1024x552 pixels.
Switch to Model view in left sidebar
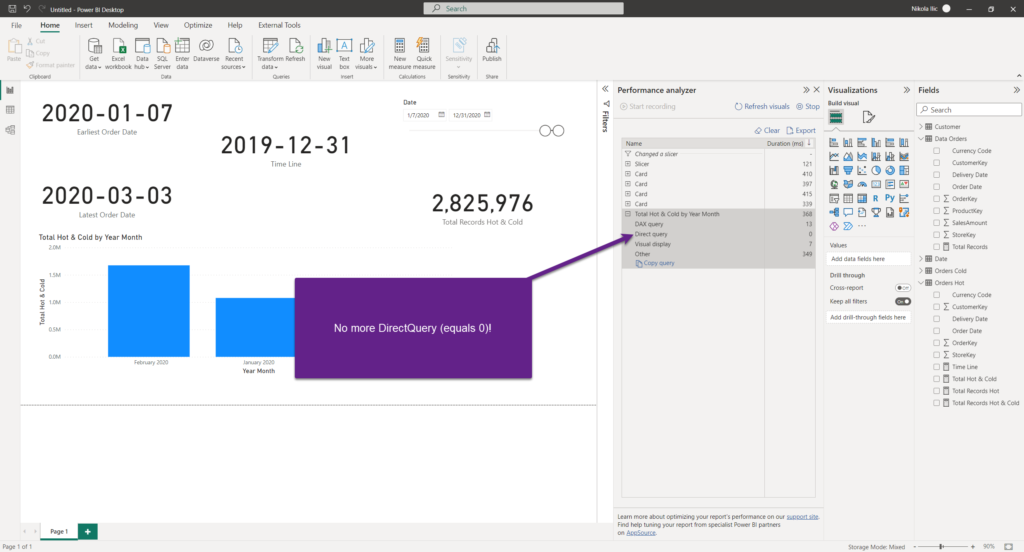(x=10, y=130)
